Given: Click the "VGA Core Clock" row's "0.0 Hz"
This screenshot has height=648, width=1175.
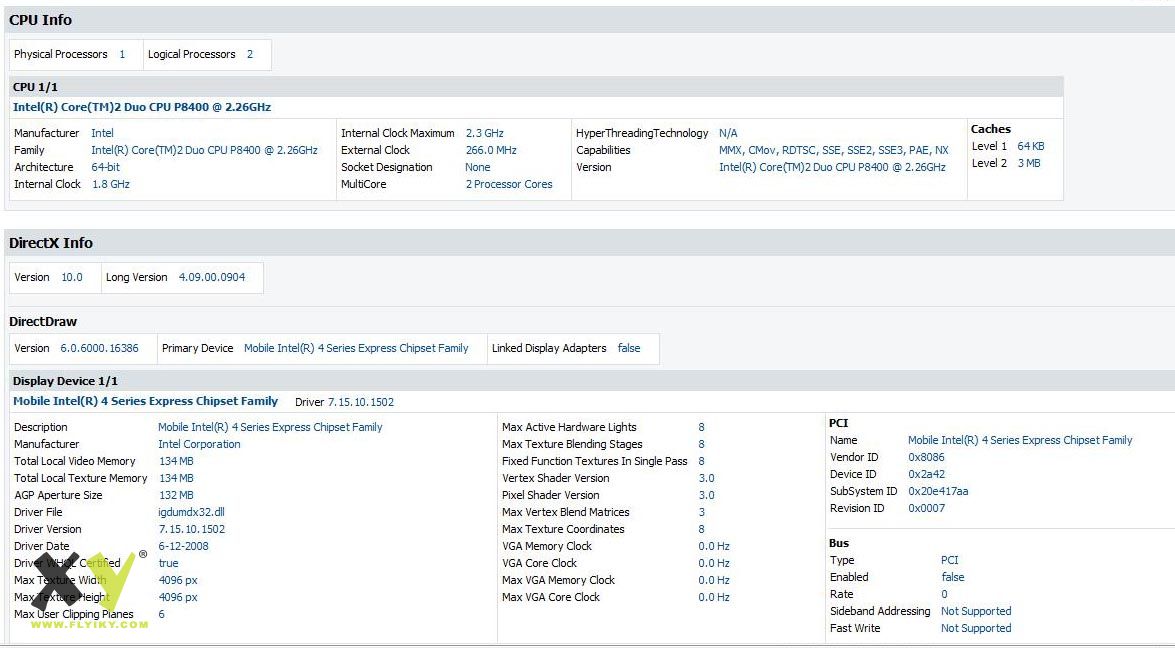Looking at the screenshot, I should click(714, 563).
